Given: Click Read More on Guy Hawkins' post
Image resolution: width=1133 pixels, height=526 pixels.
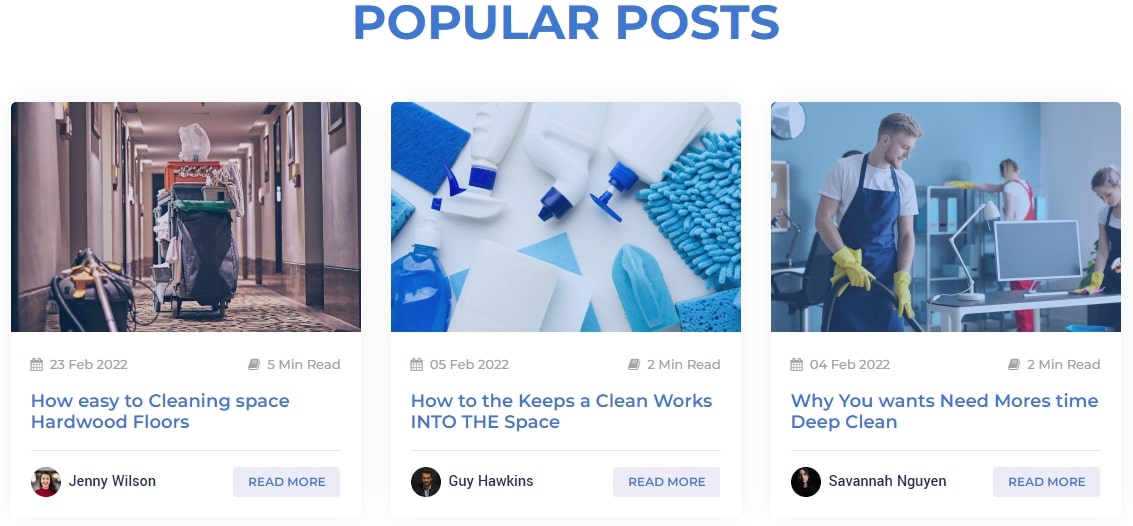Looking at the screenshot, I should 667,482.
